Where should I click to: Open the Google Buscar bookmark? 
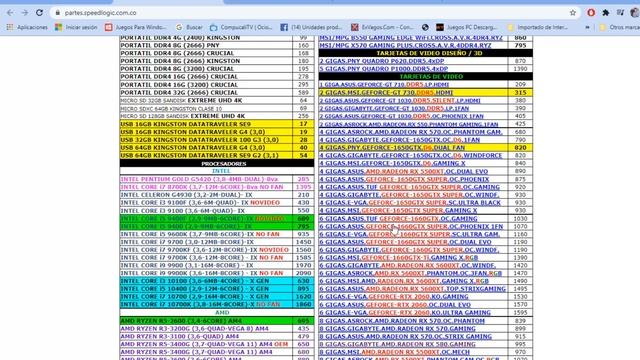tap(189, 27)
